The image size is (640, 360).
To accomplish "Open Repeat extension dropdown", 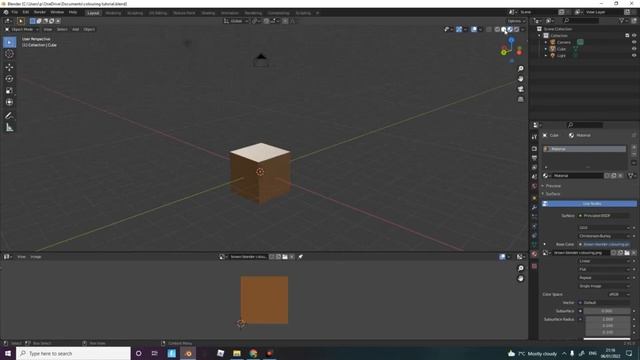I will (x=604, y=278).
